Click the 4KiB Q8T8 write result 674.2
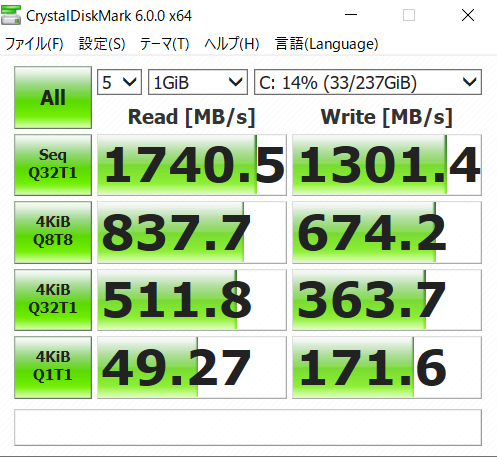The height and width of the screenshot is (457, 497). pyautogui.click(x=387, y=232)
